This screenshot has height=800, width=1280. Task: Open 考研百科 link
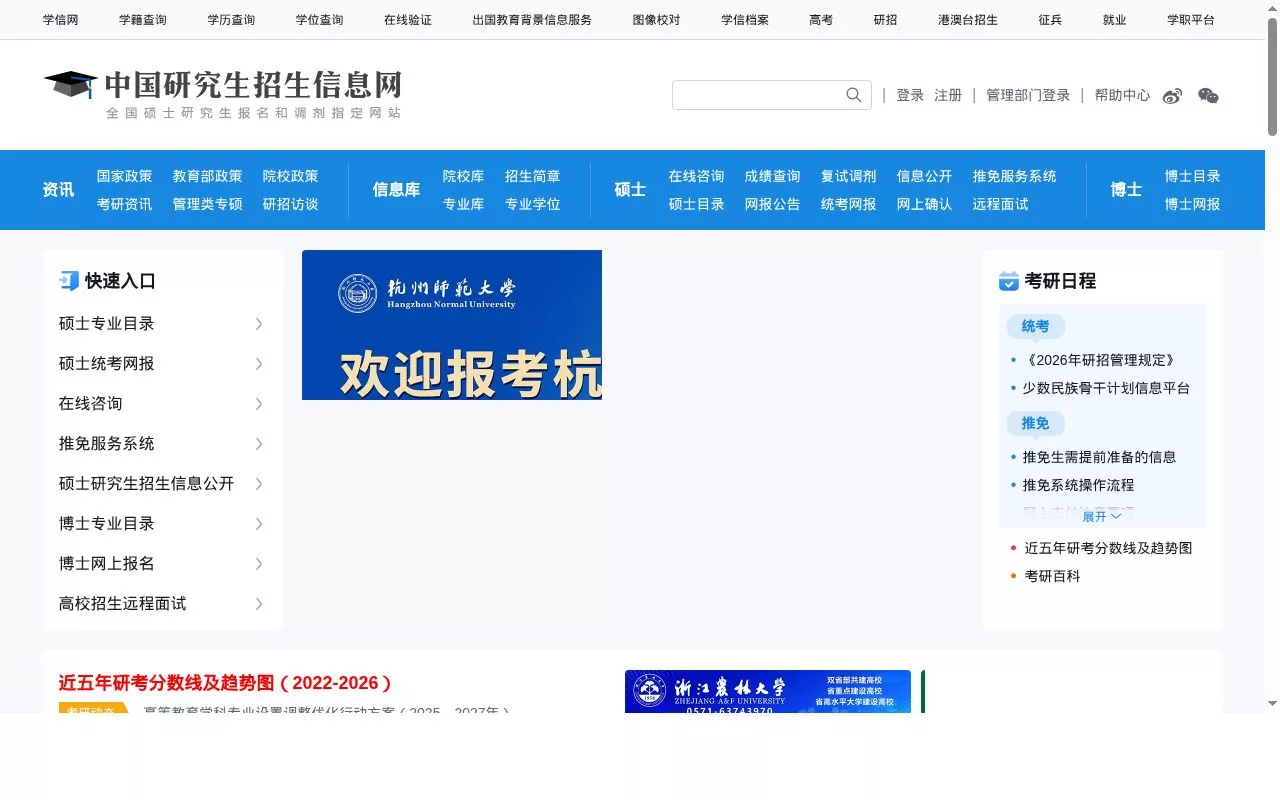point(1053,576)
